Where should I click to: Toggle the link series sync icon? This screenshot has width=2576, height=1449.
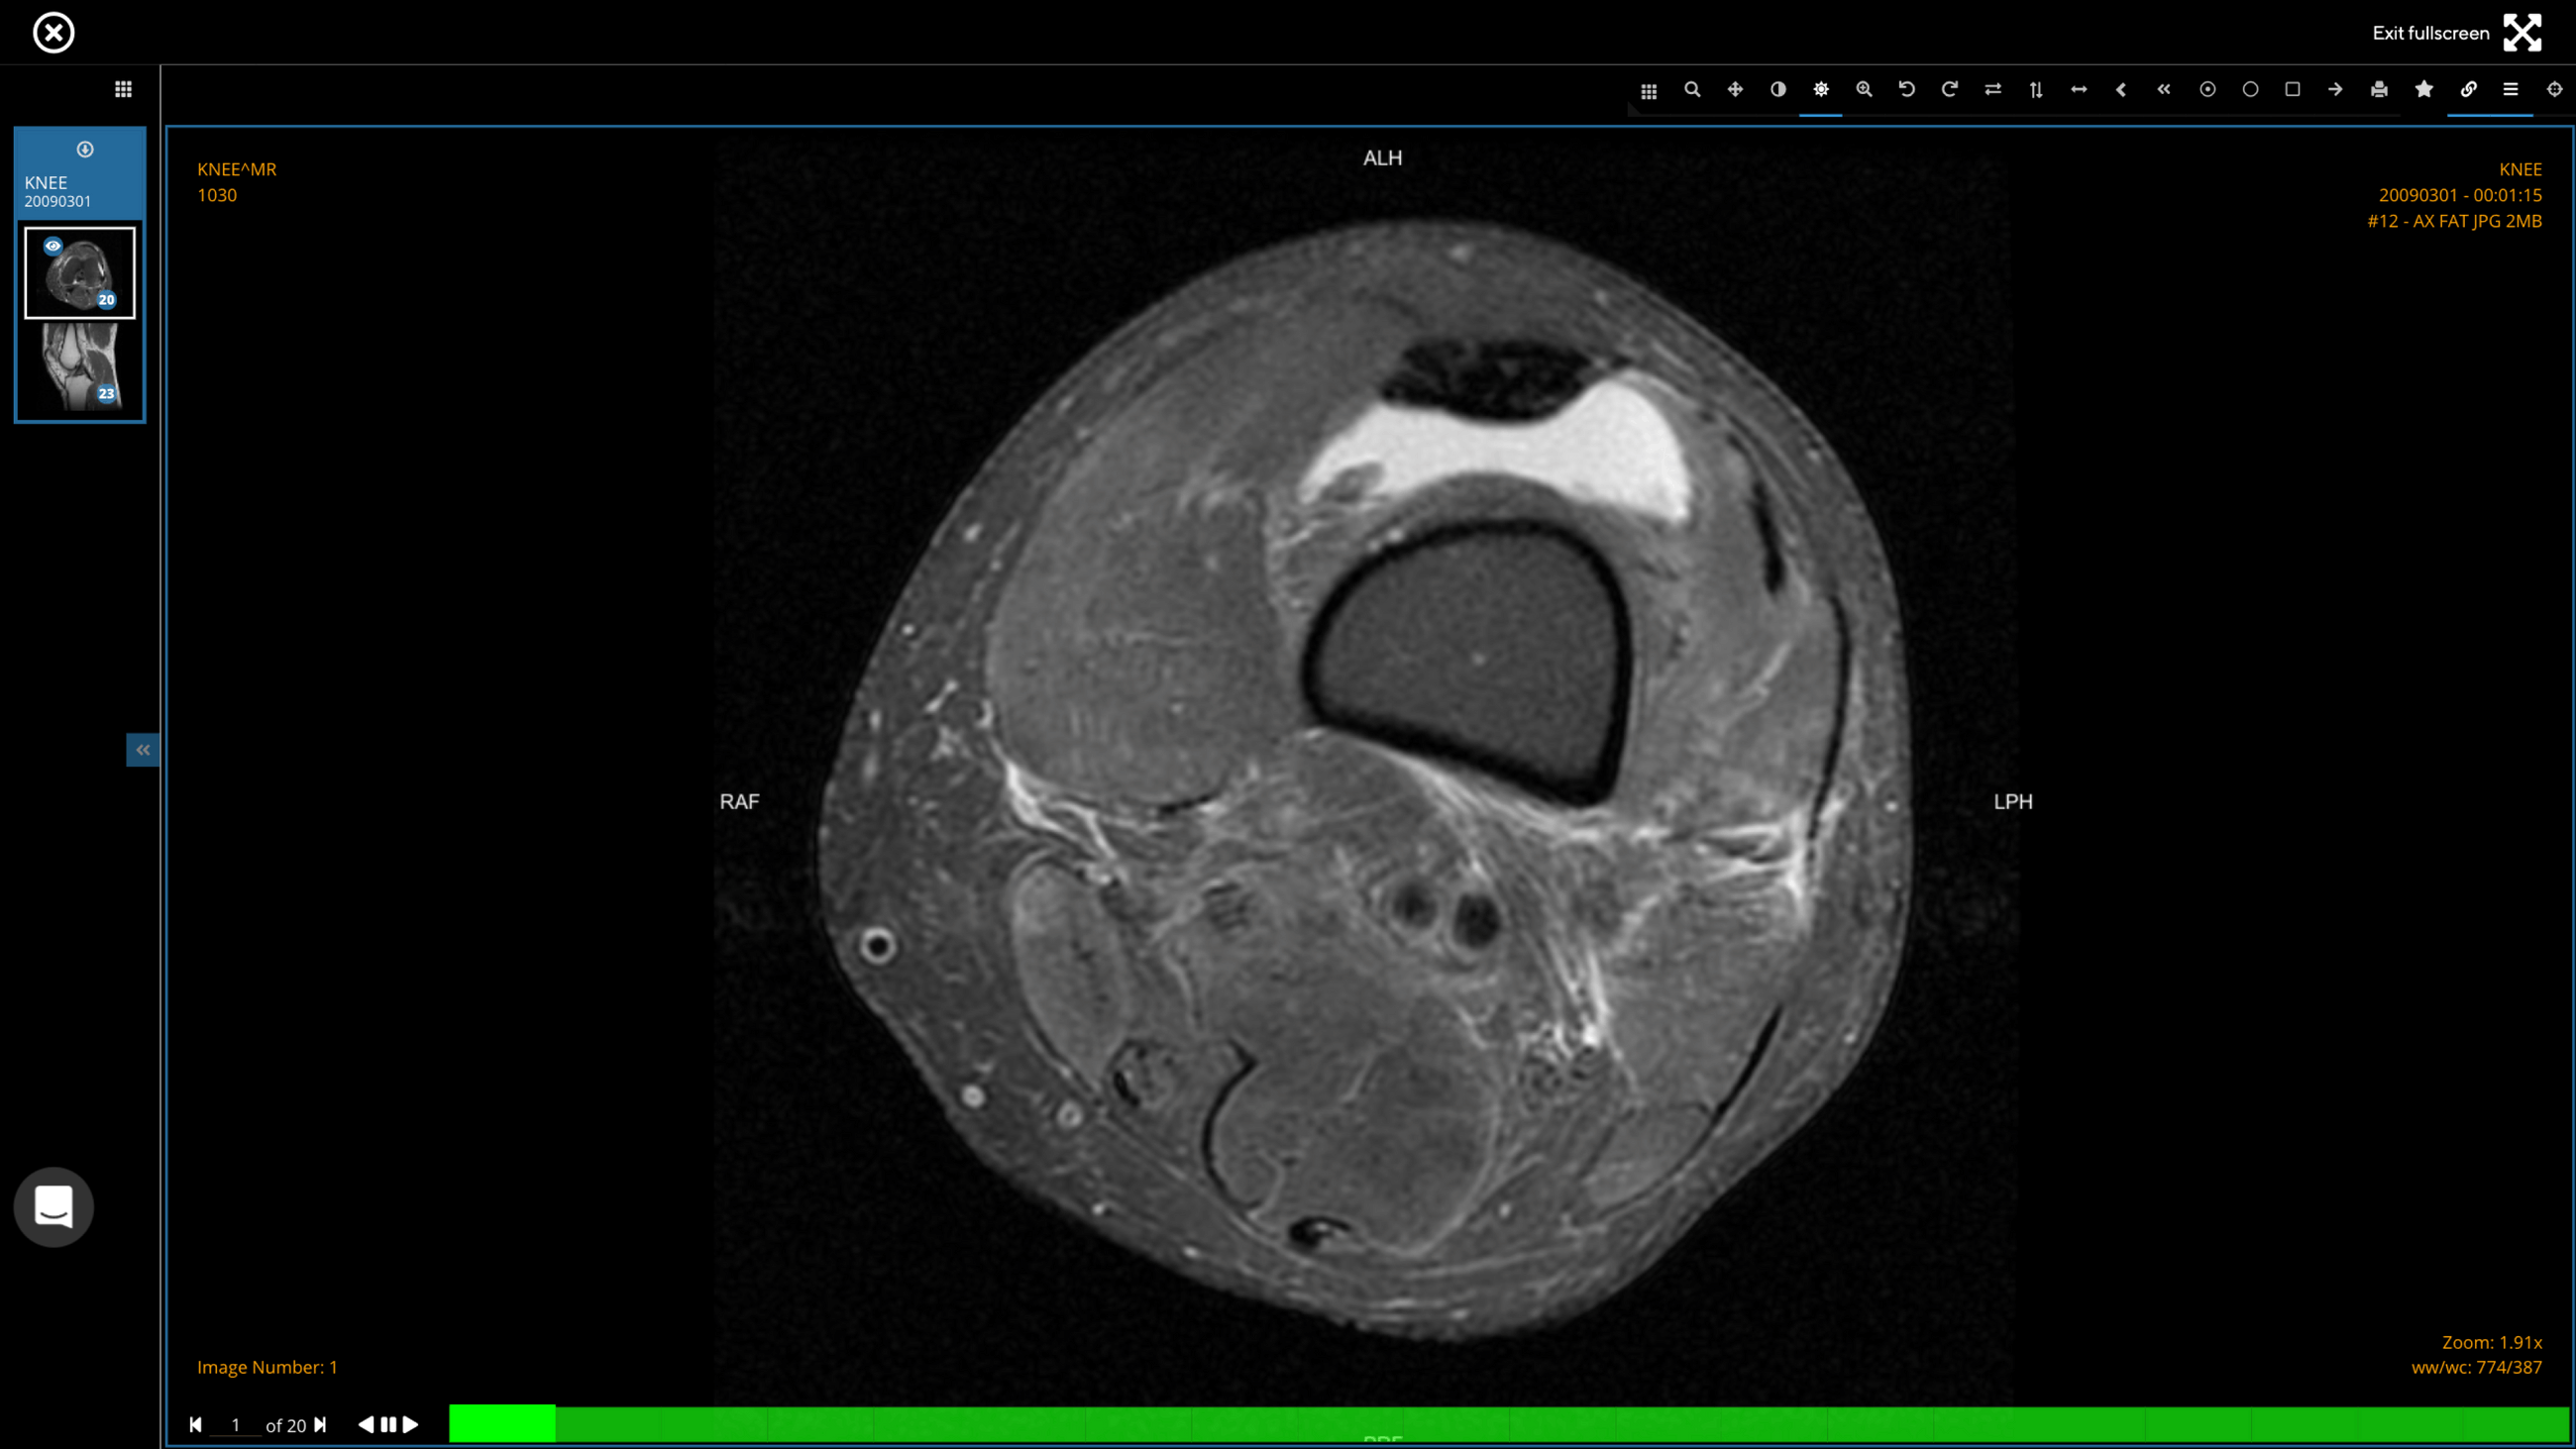[2468, 89]
